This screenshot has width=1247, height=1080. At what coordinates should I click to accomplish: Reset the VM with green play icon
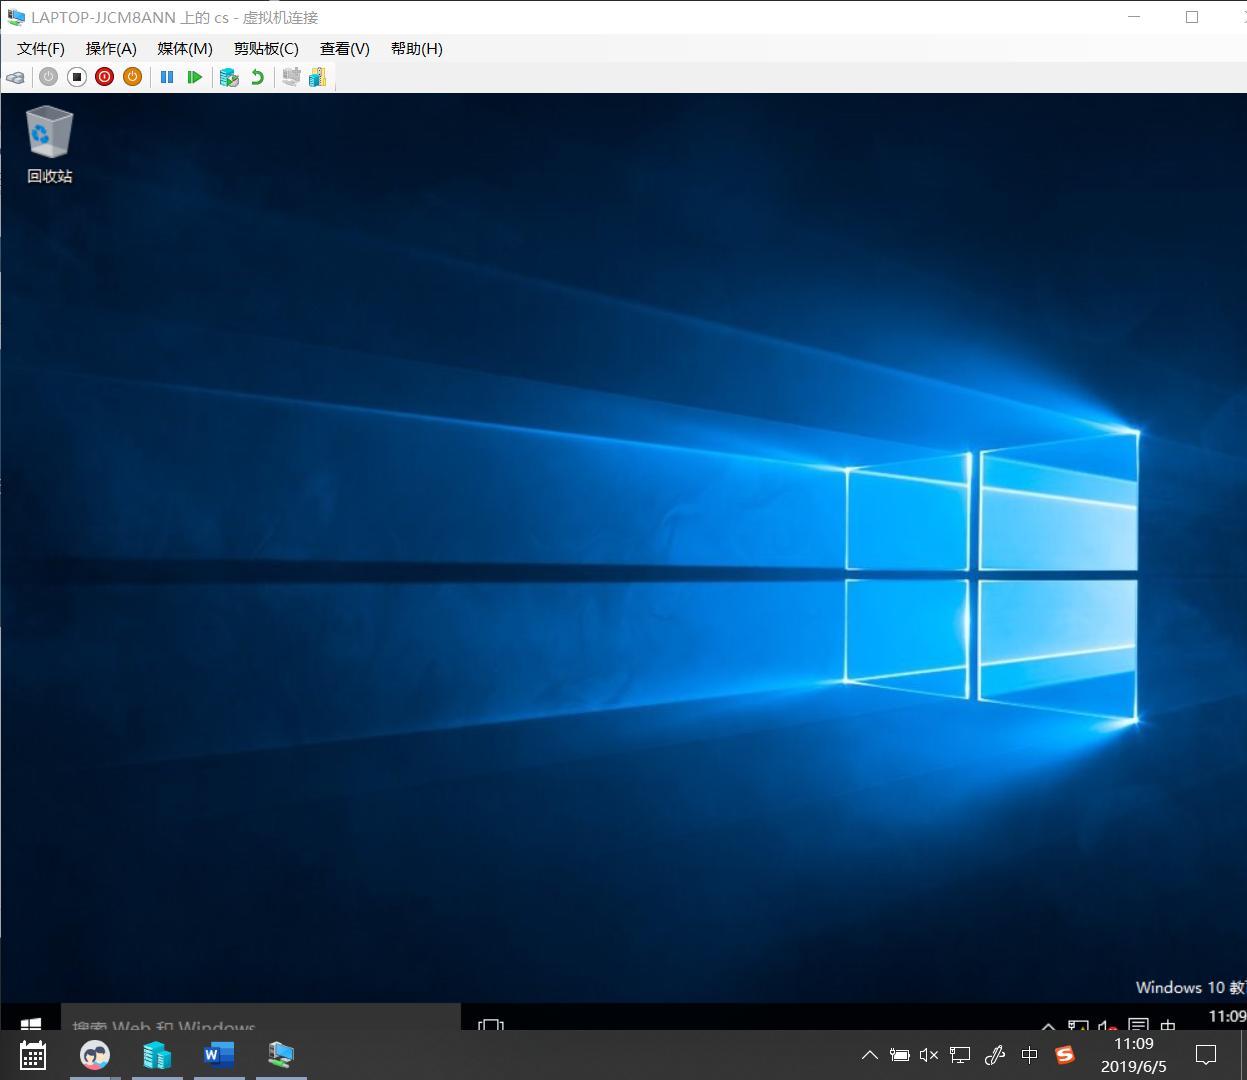tap(195, 77)
